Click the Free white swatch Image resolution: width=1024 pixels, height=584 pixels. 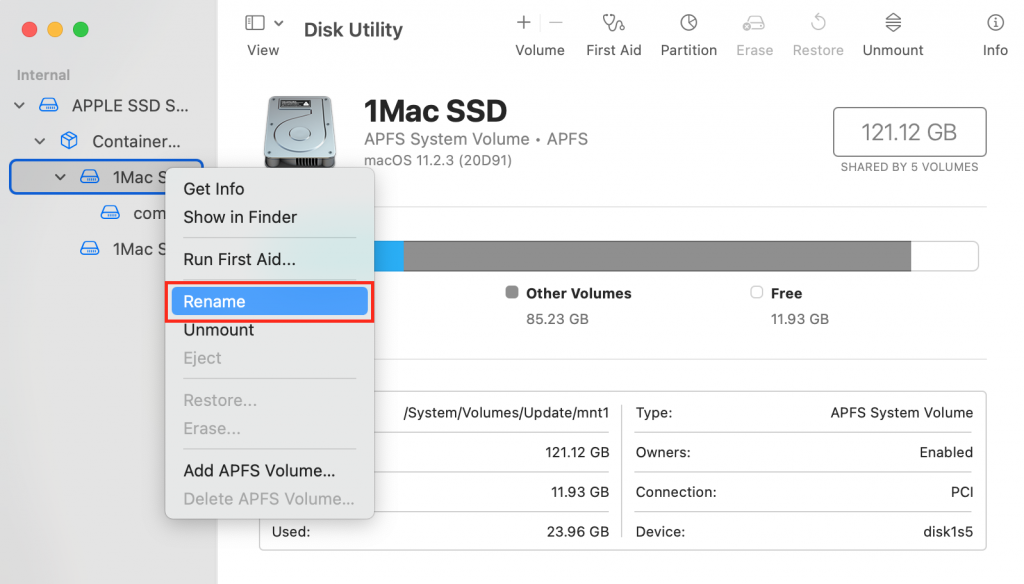[756, 292]
